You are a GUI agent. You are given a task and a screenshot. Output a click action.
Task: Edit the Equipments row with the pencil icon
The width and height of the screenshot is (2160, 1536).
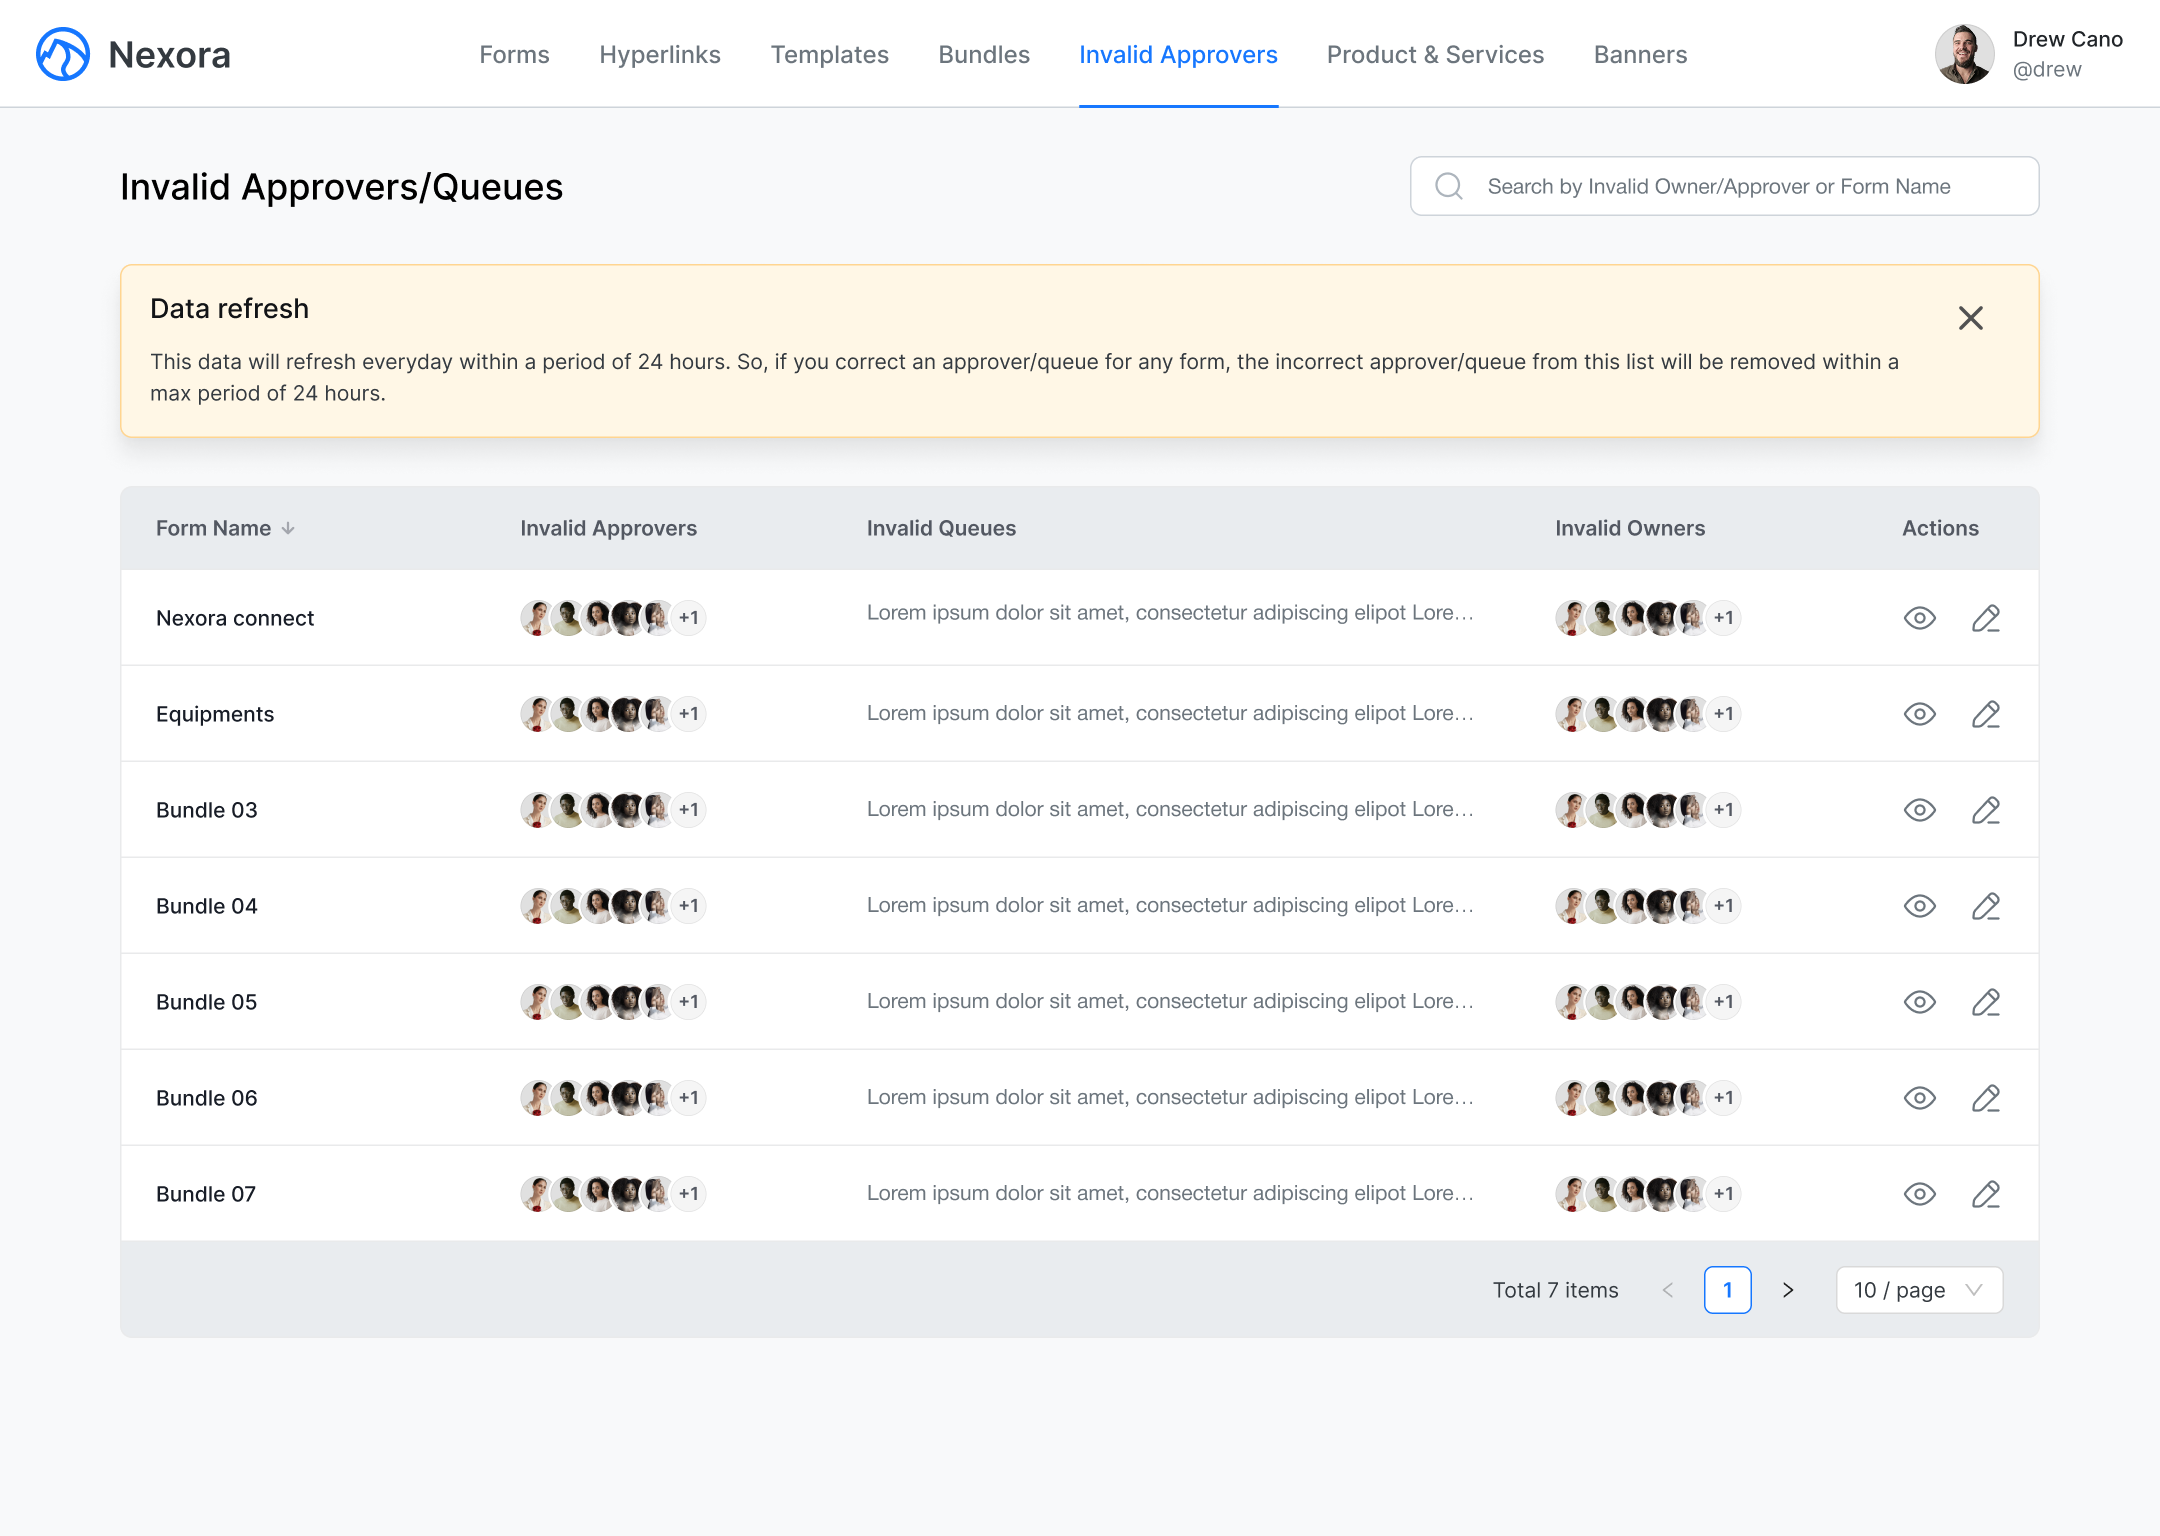tap(1986, 714)
